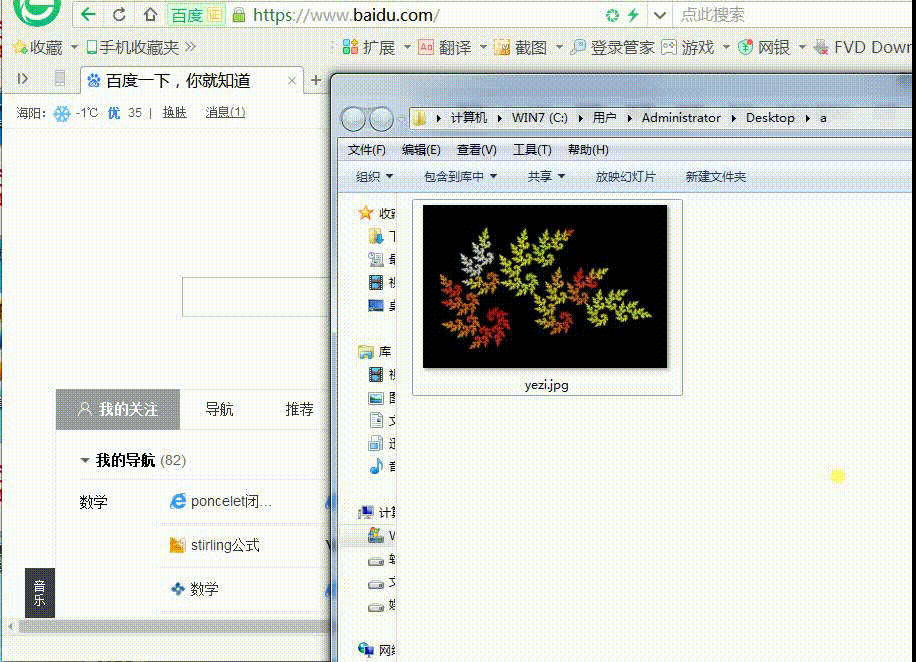
Task: Open the 收藏 favorites button
Action: 38,47
